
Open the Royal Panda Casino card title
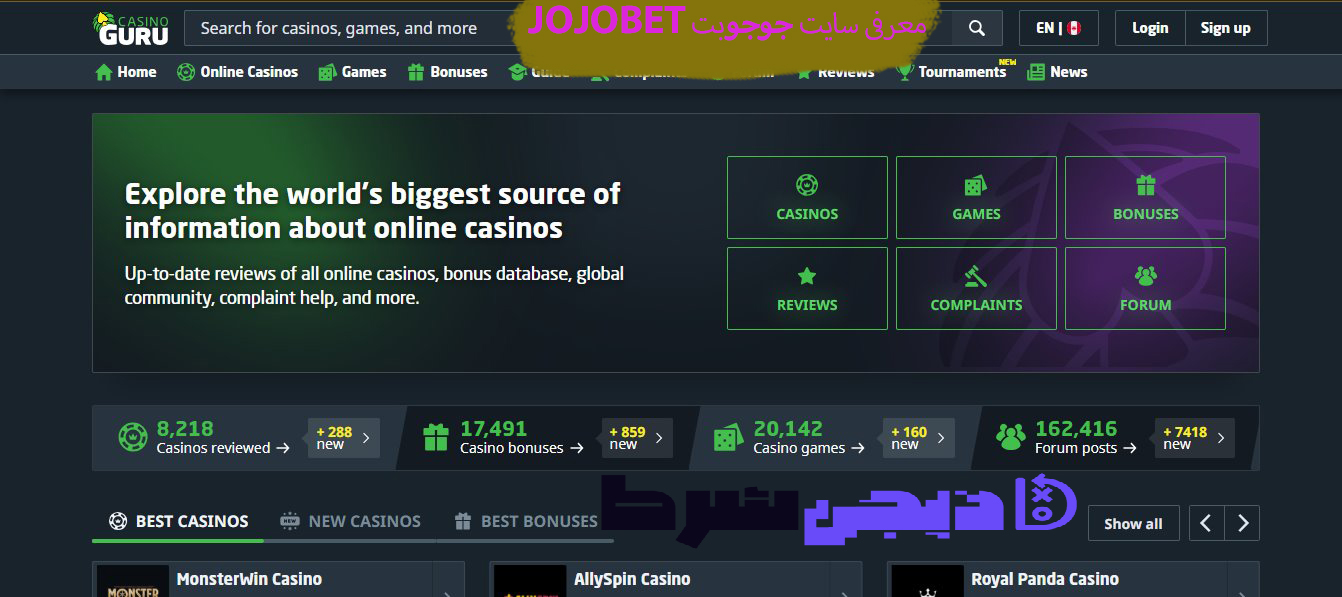pyautogui.click(x=1045, y=579)
